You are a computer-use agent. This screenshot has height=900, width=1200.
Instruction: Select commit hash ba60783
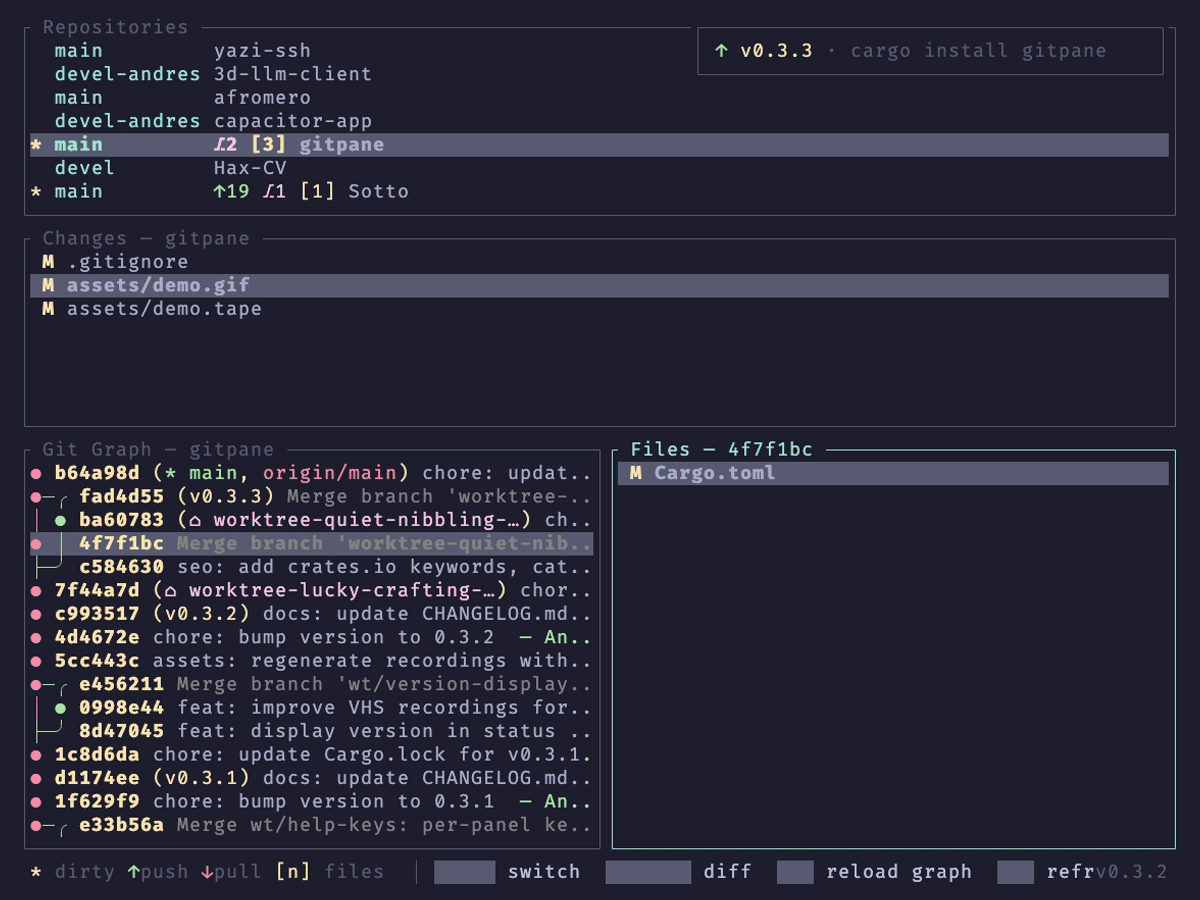[x=122, y=520]
